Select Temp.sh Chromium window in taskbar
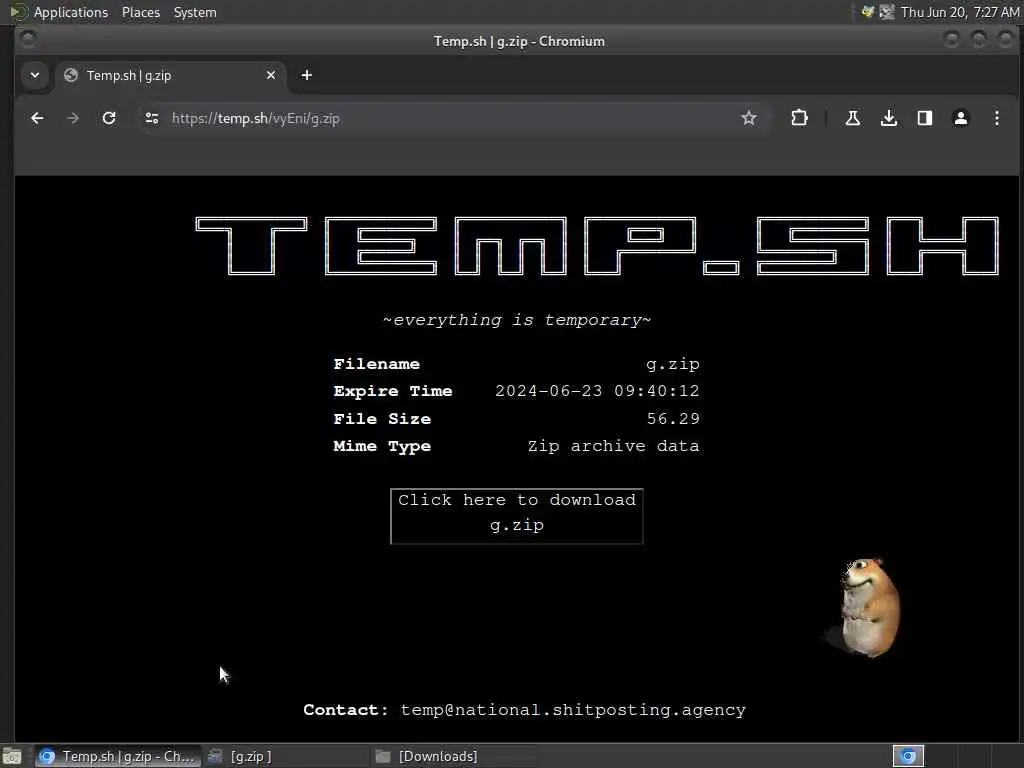The width and height of the screenshot is (1024, 768). coord(118,756)
